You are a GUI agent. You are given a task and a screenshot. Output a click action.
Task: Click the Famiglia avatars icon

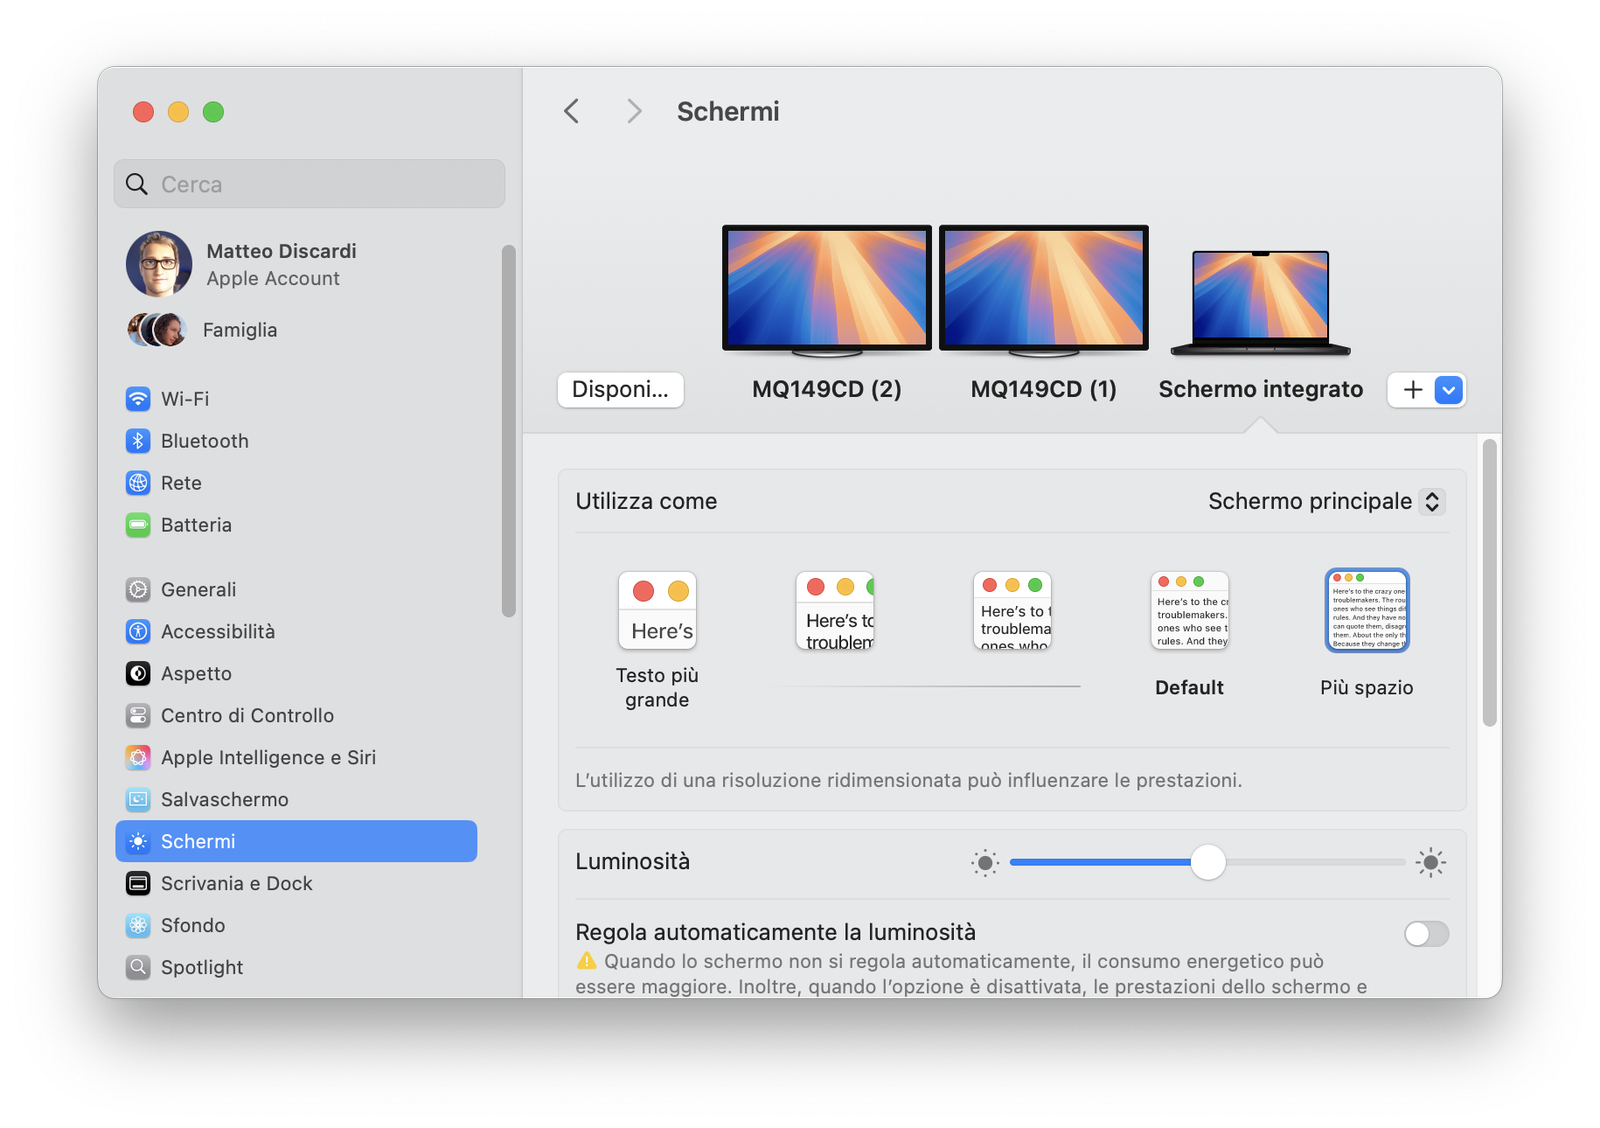point(158,330)
